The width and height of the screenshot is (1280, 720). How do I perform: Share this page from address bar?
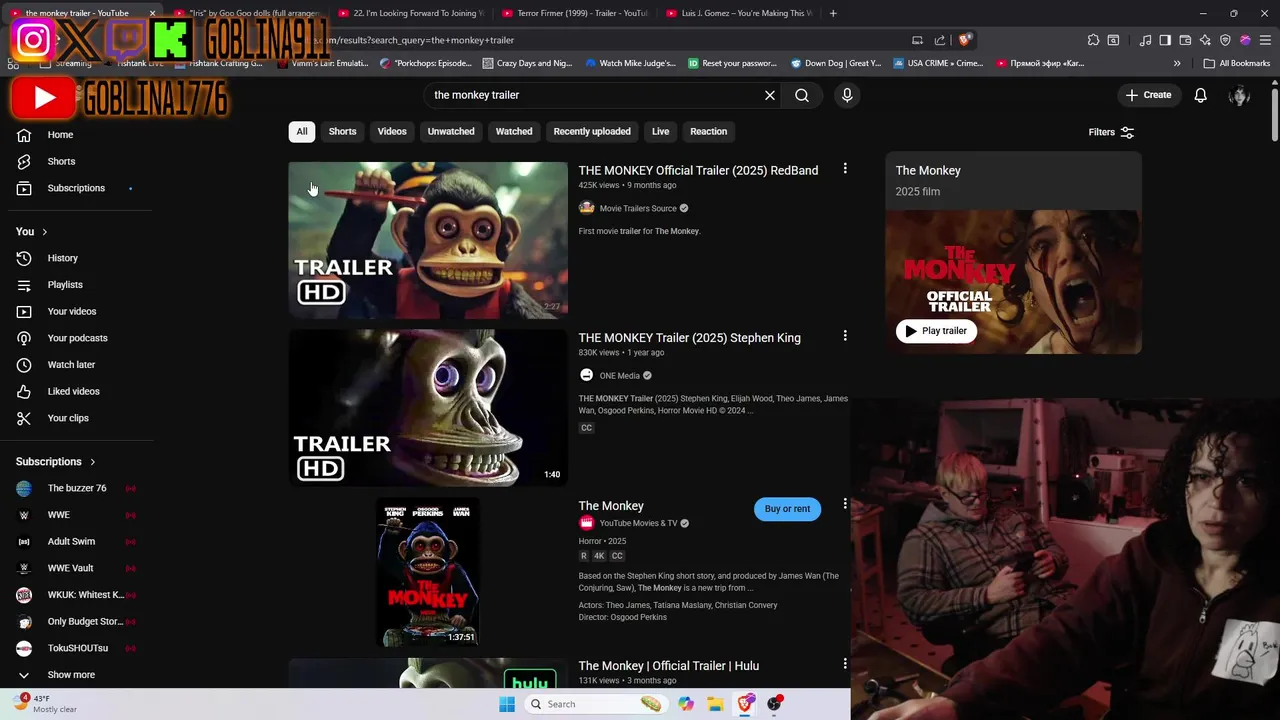click(x=939, y=40)
